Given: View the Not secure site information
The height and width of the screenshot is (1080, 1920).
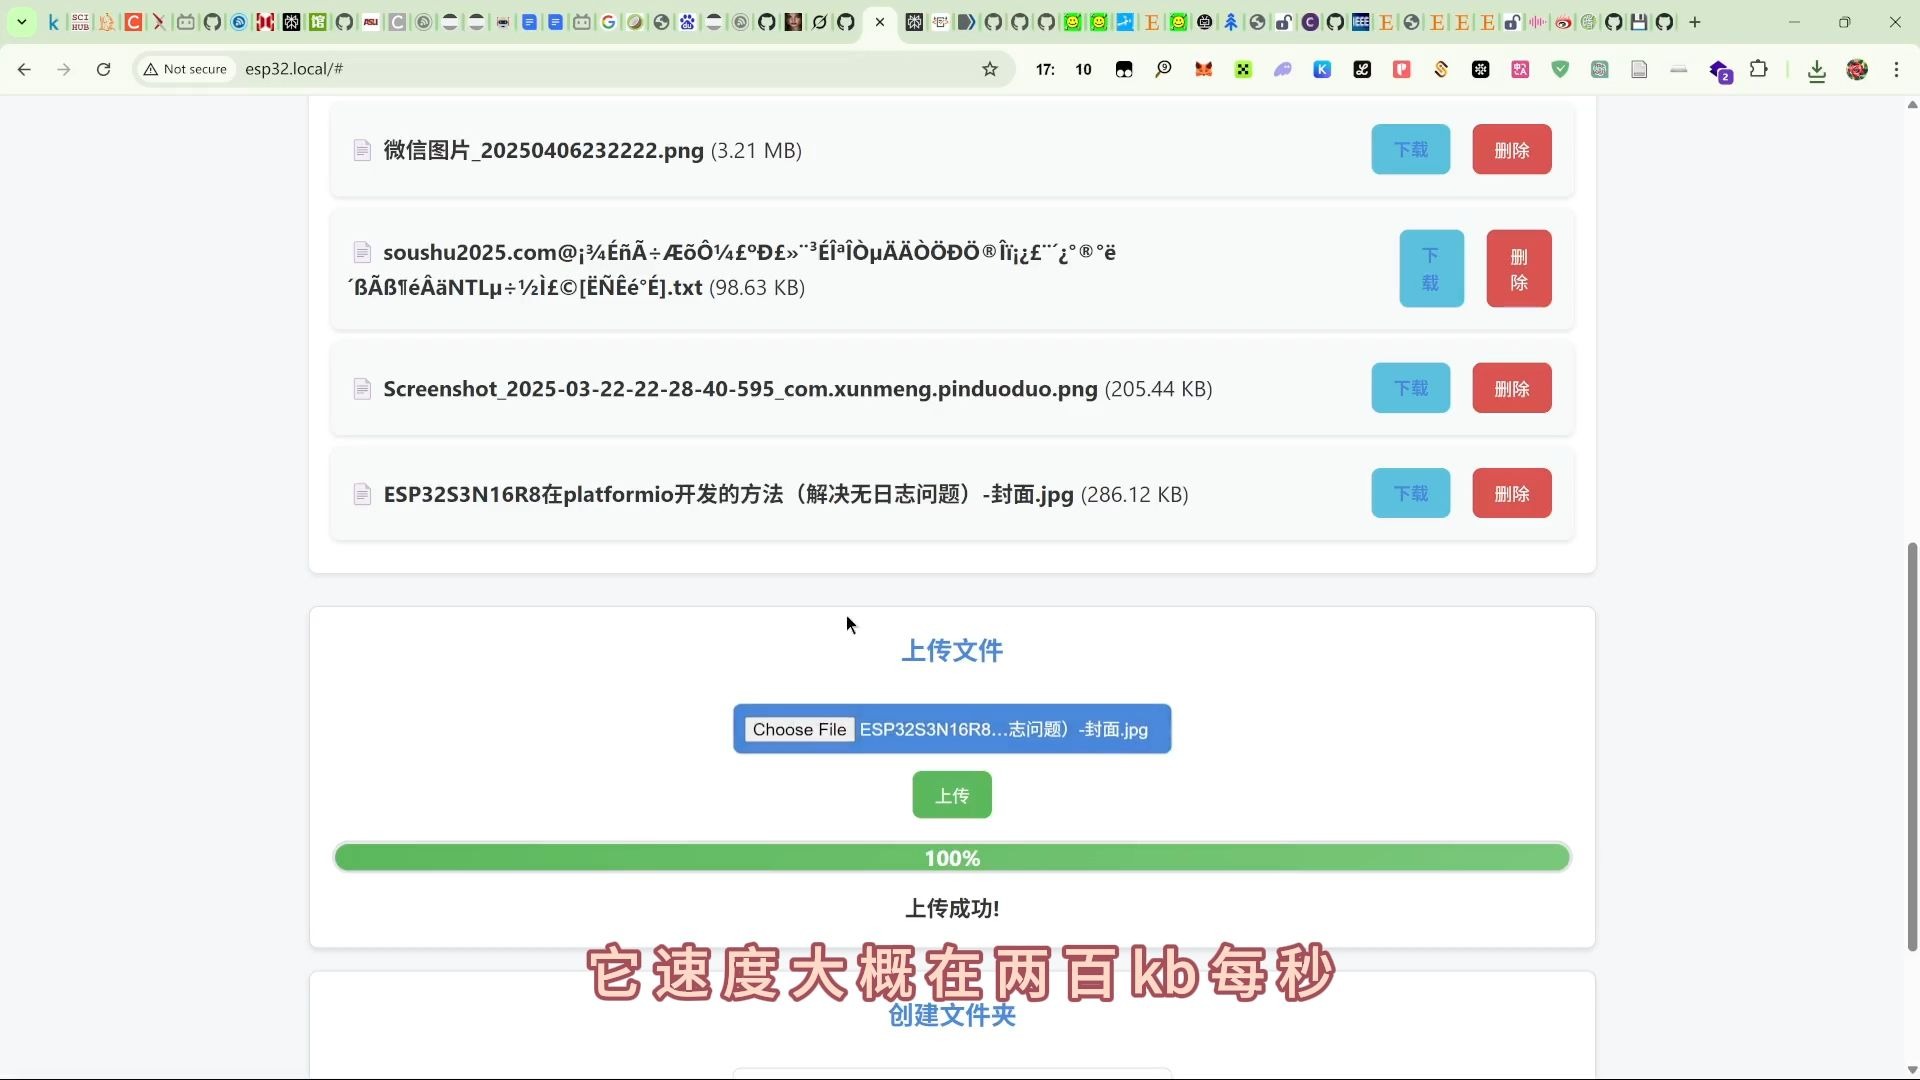Looking at the screenshot, I should [x=186, y=69].
